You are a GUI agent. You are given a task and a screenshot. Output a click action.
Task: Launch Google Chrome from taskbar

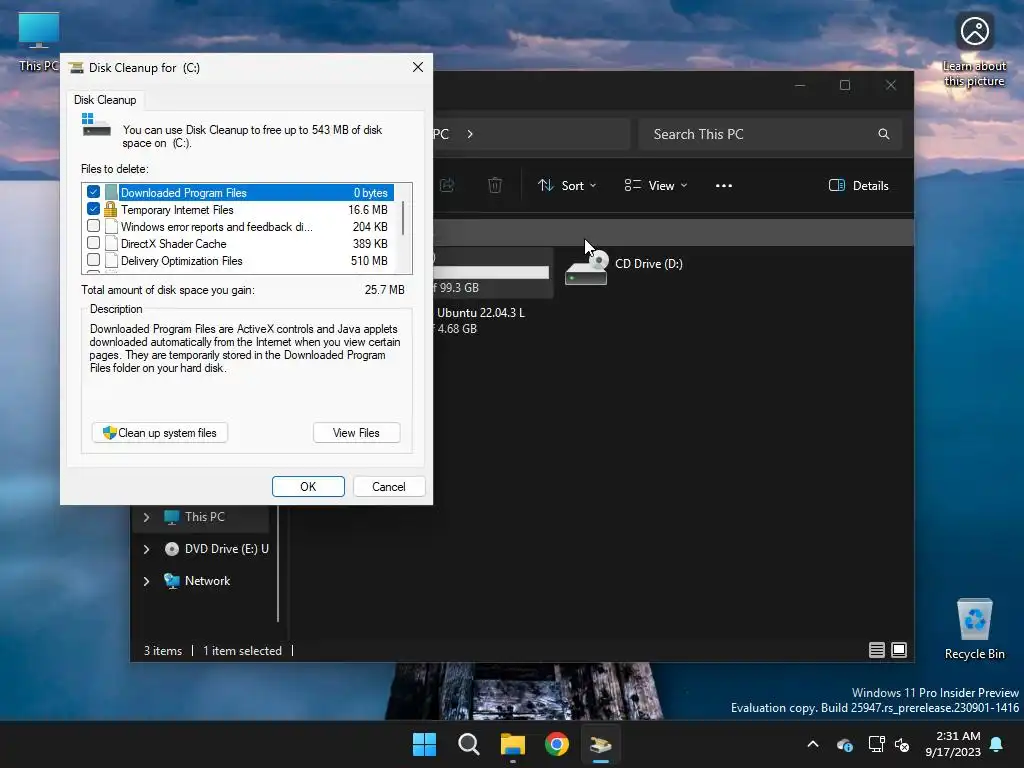pos(557,744)
